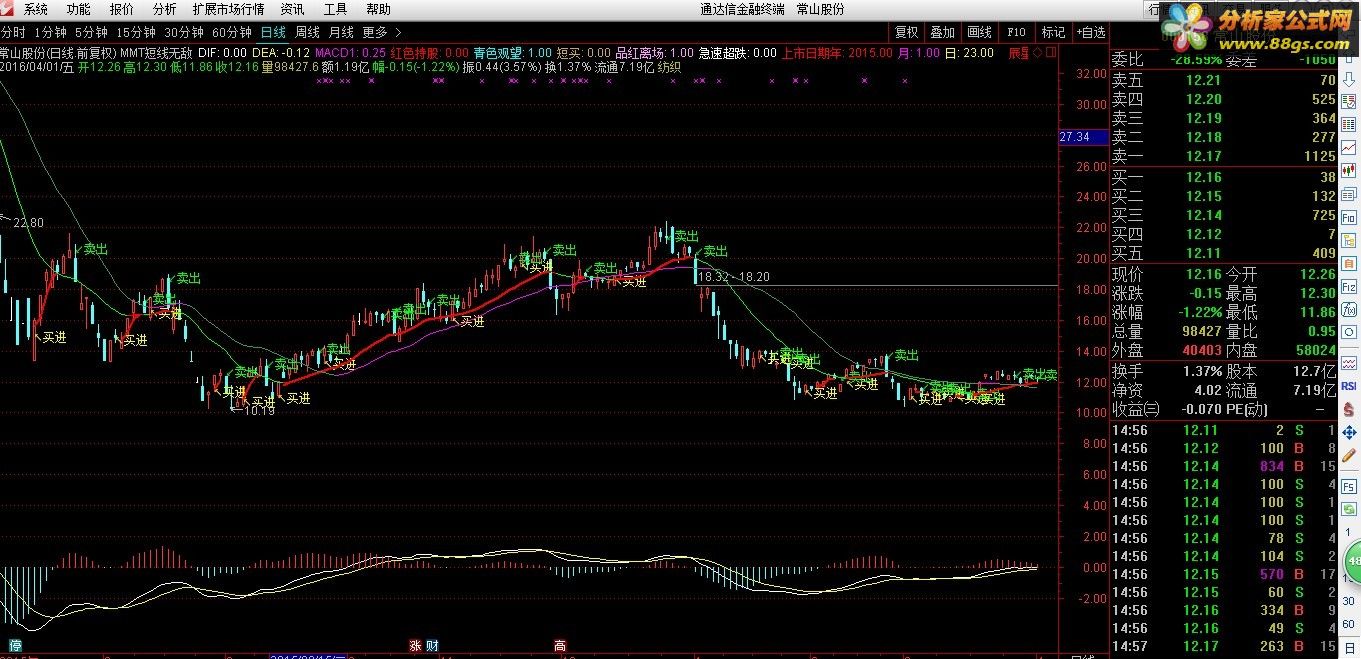Click the MMT短线无敌 indicator name
This screenshot has width=1361, height=659.
(156, 52)
